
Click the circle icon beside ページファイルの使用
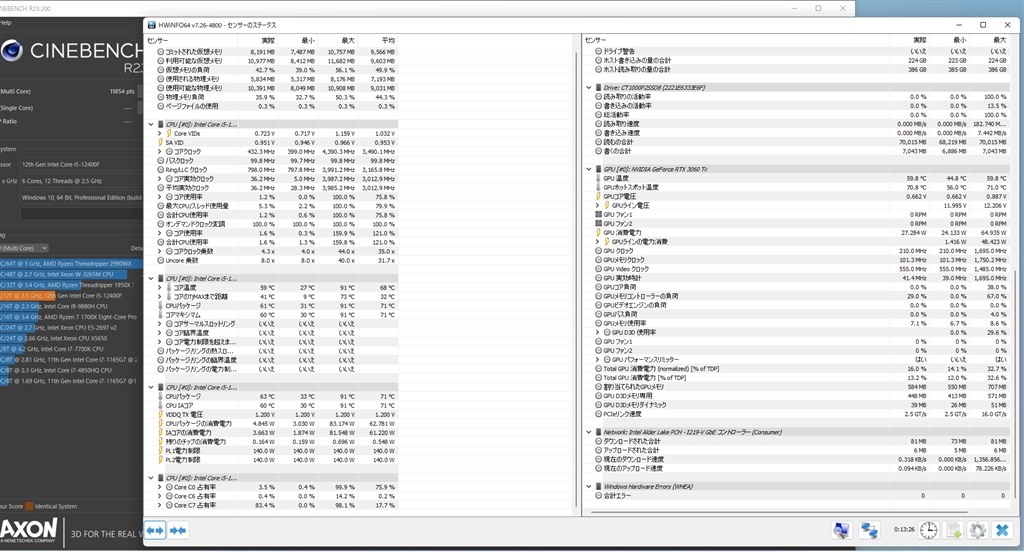[161, 106]
